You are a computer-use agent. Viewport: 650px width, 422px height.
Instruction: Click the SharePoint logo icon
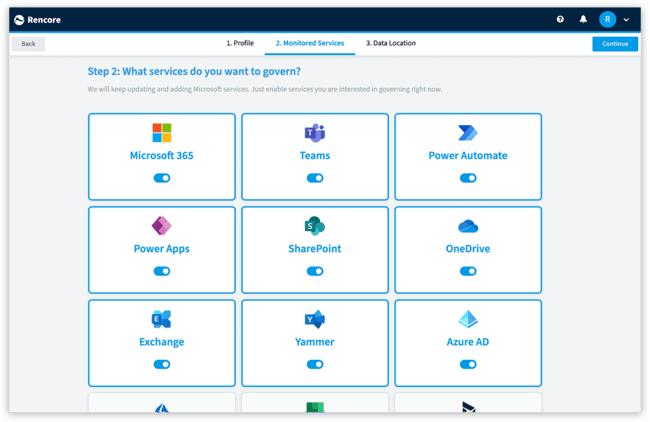click(x=315, y=226)
